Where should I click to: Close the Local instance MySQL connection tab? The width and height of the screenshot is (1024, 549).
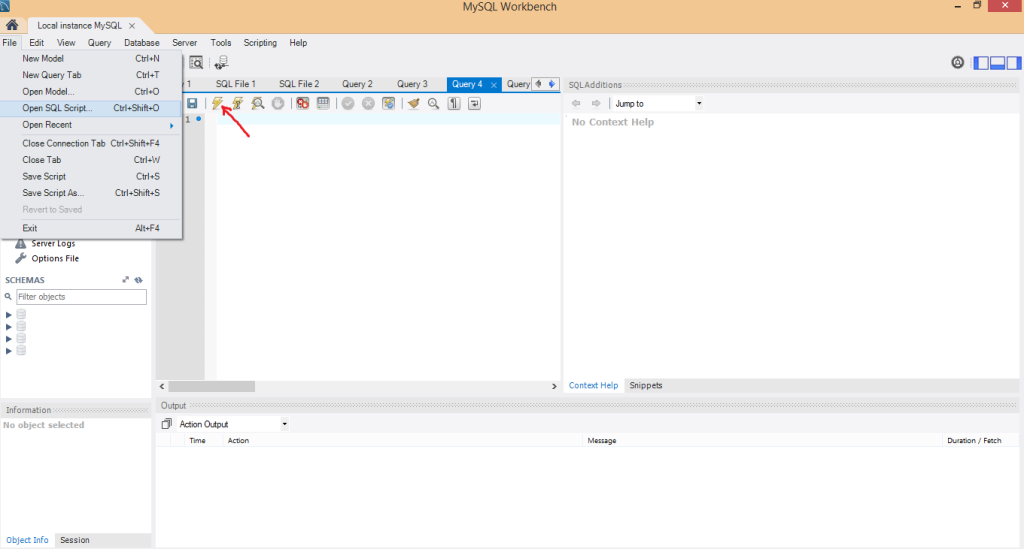point(132,26)
